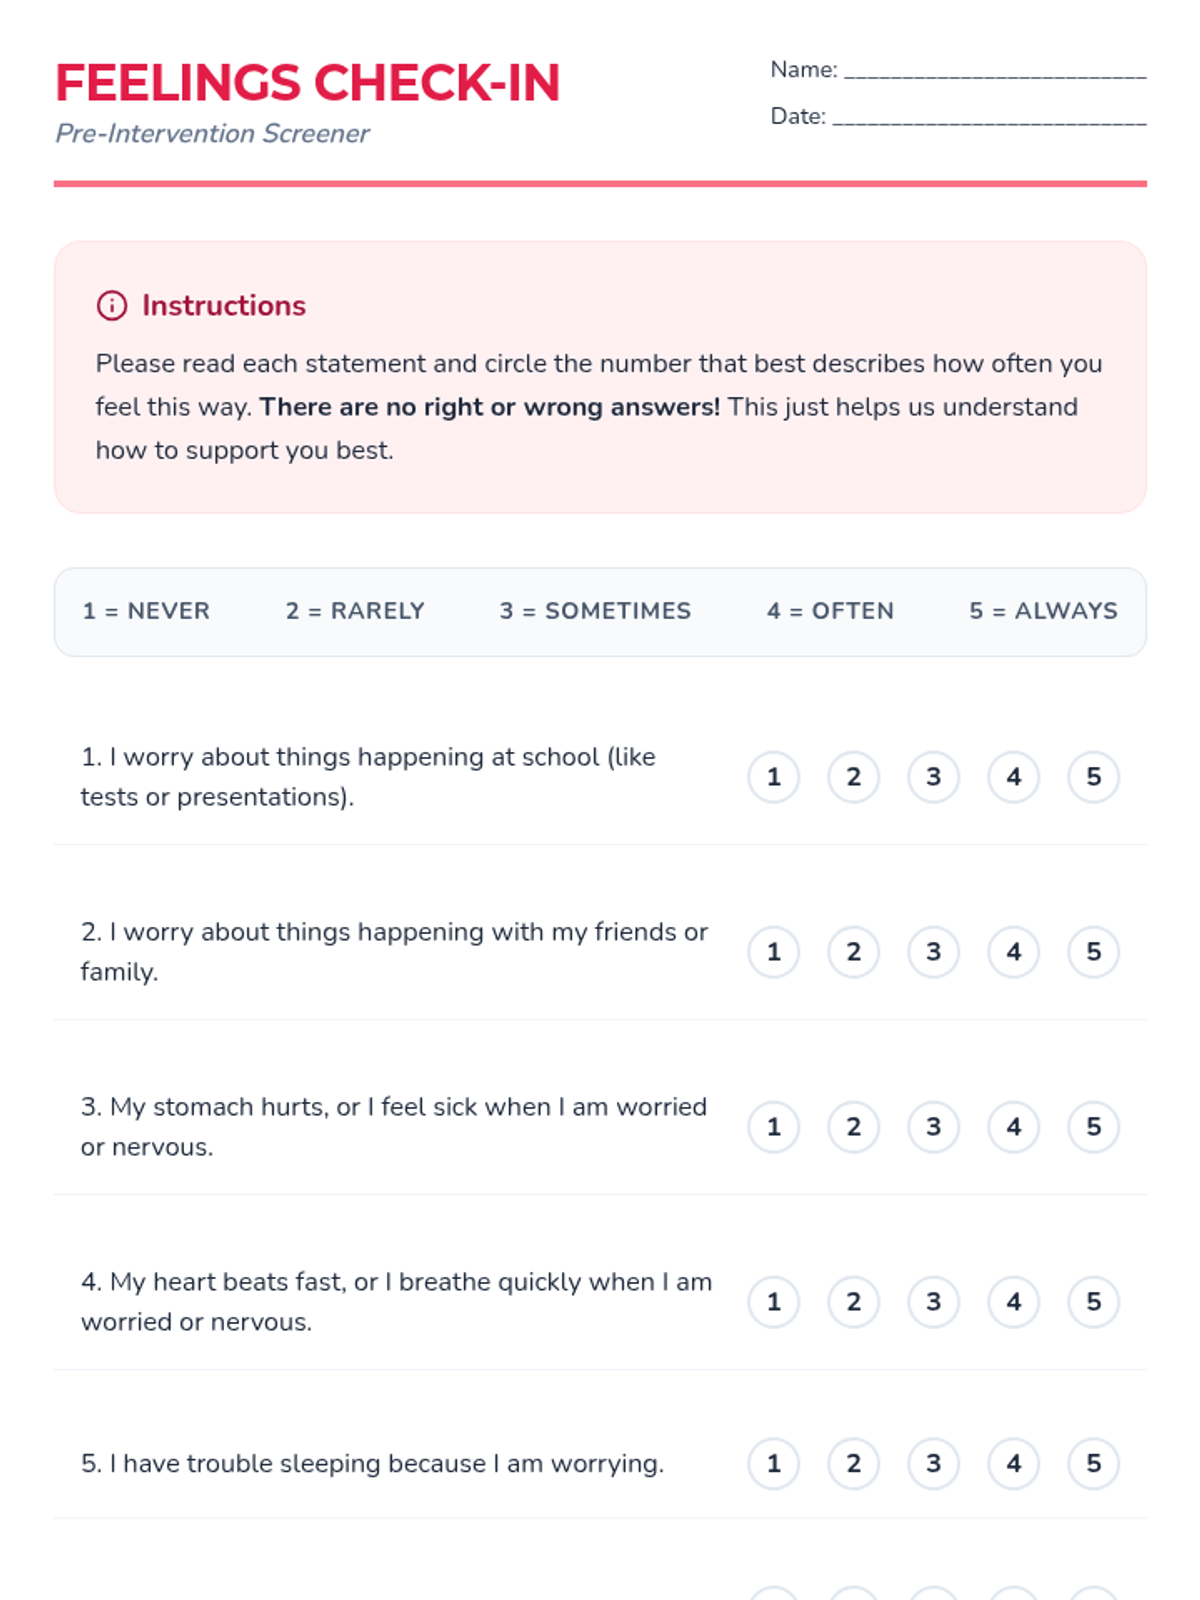Pick 5 for heart beats fast statement
Viewport: 1200px width, 1600px height.
coord(1093,1302)
